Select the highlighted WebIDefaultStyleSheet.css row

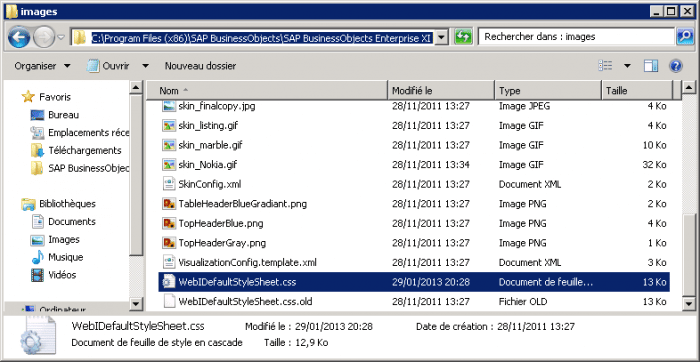pos(413,282)
